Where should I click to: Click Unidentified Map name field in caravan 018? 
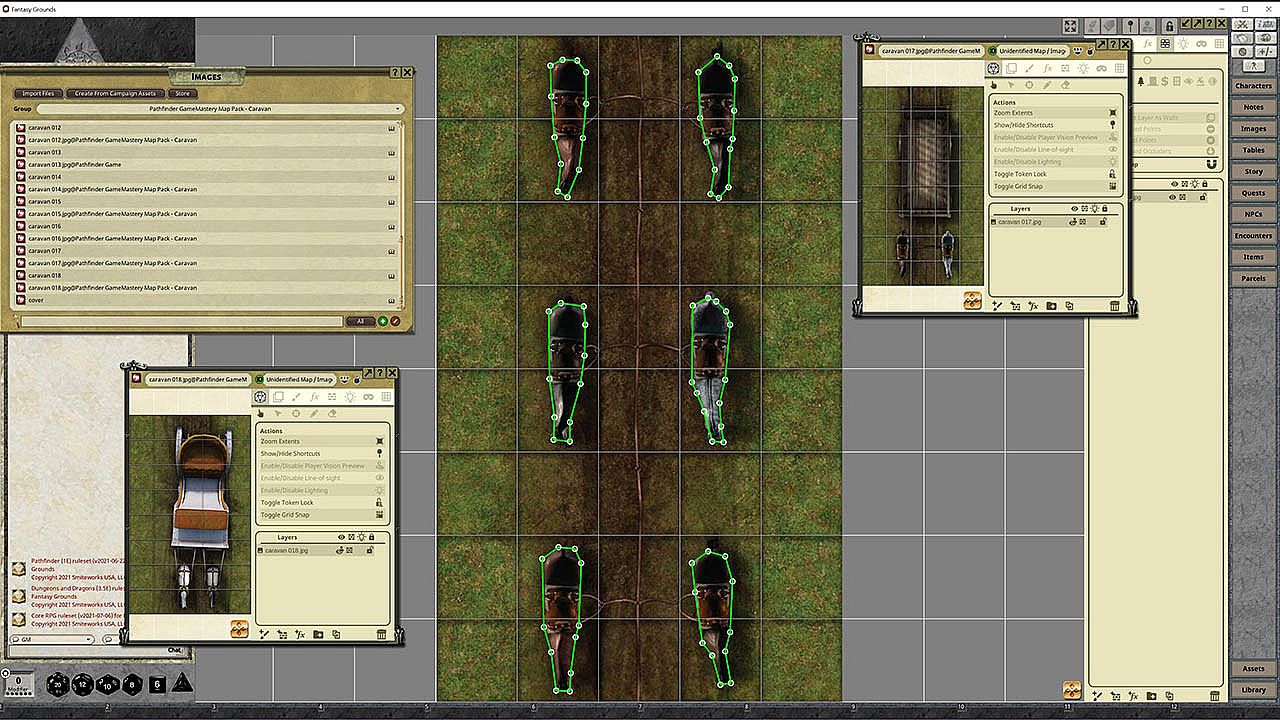click(x=301, y=380)
